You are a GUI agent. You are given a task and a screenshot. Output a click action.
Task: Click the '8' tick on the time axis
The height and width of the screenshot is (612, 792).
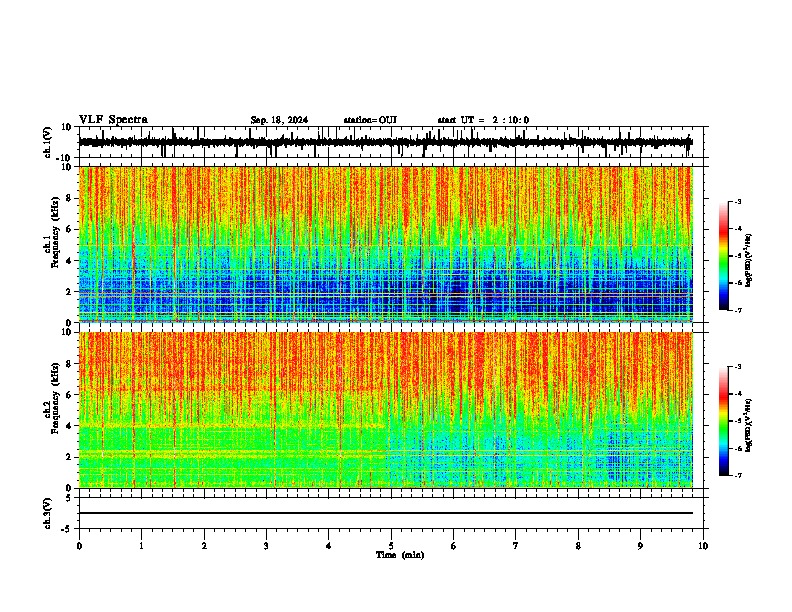coord(578,546)
